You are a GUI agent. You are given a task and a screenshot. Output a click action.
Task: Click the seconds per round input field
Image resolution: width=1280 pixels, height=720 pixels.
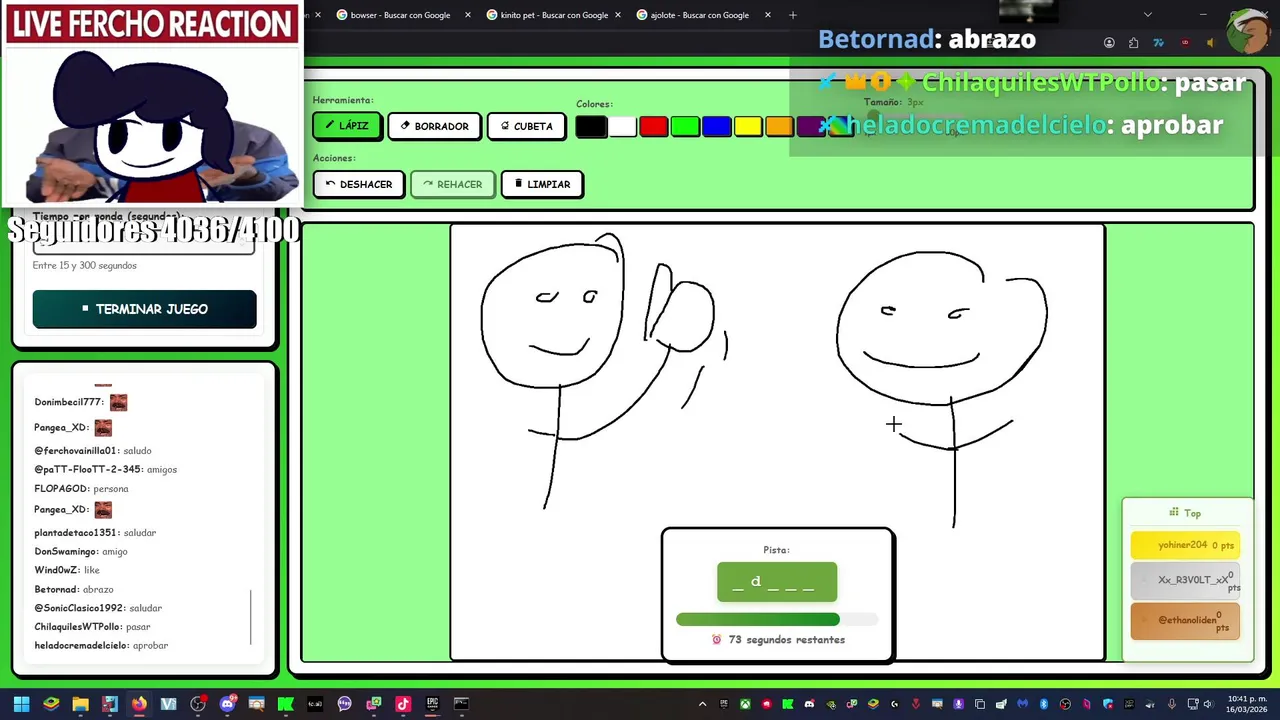pos(144,245)
